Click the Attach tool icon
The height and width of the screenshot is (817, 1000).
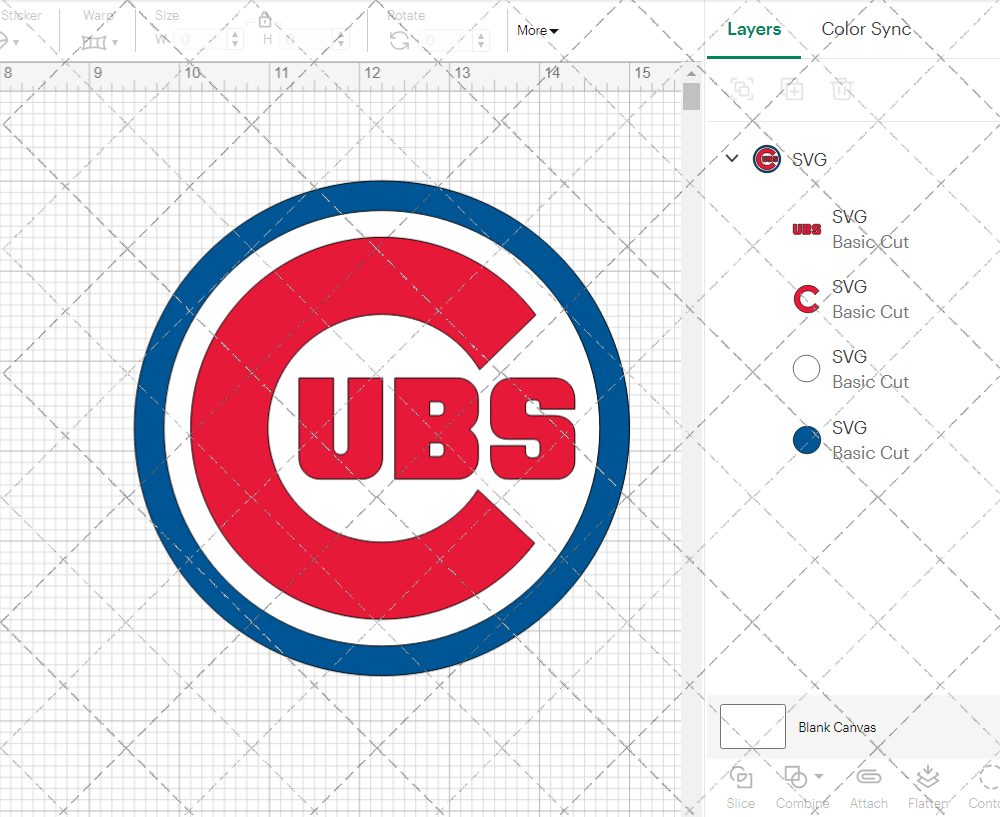coord(869,777)
